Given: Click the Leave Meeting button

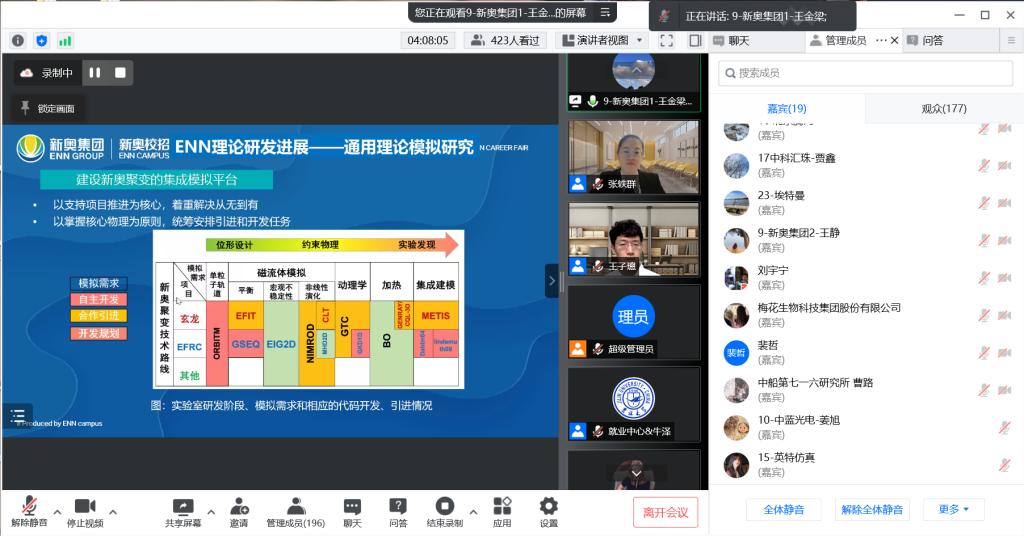Looking at the screenshot, I should (x=665, y=512).
